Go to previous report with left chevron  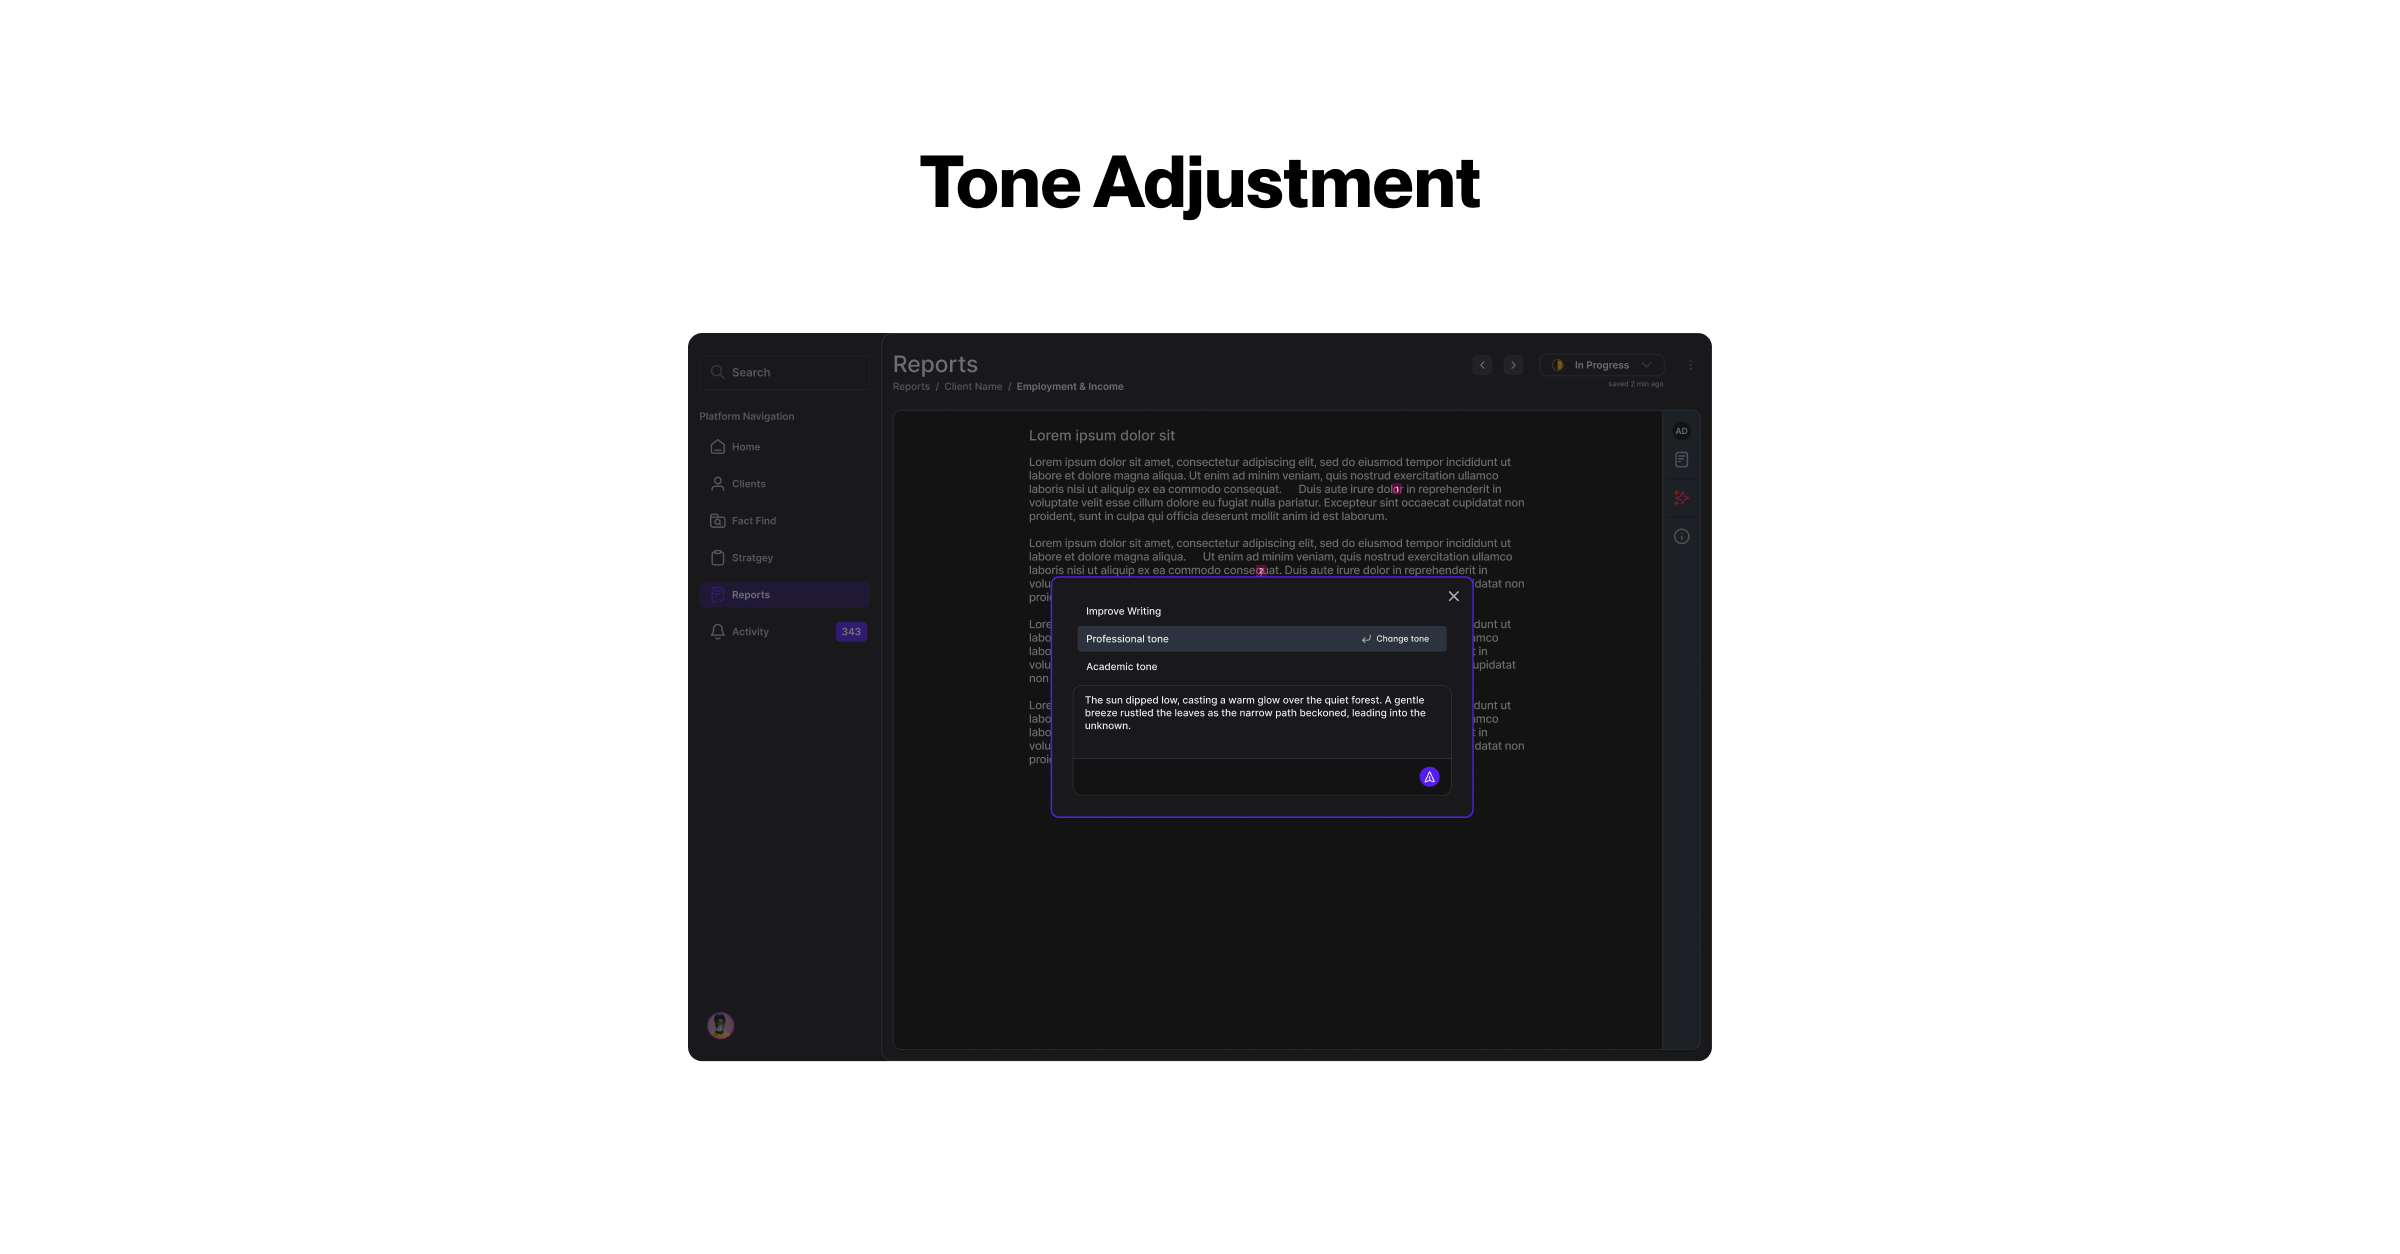pos(1482,365)
